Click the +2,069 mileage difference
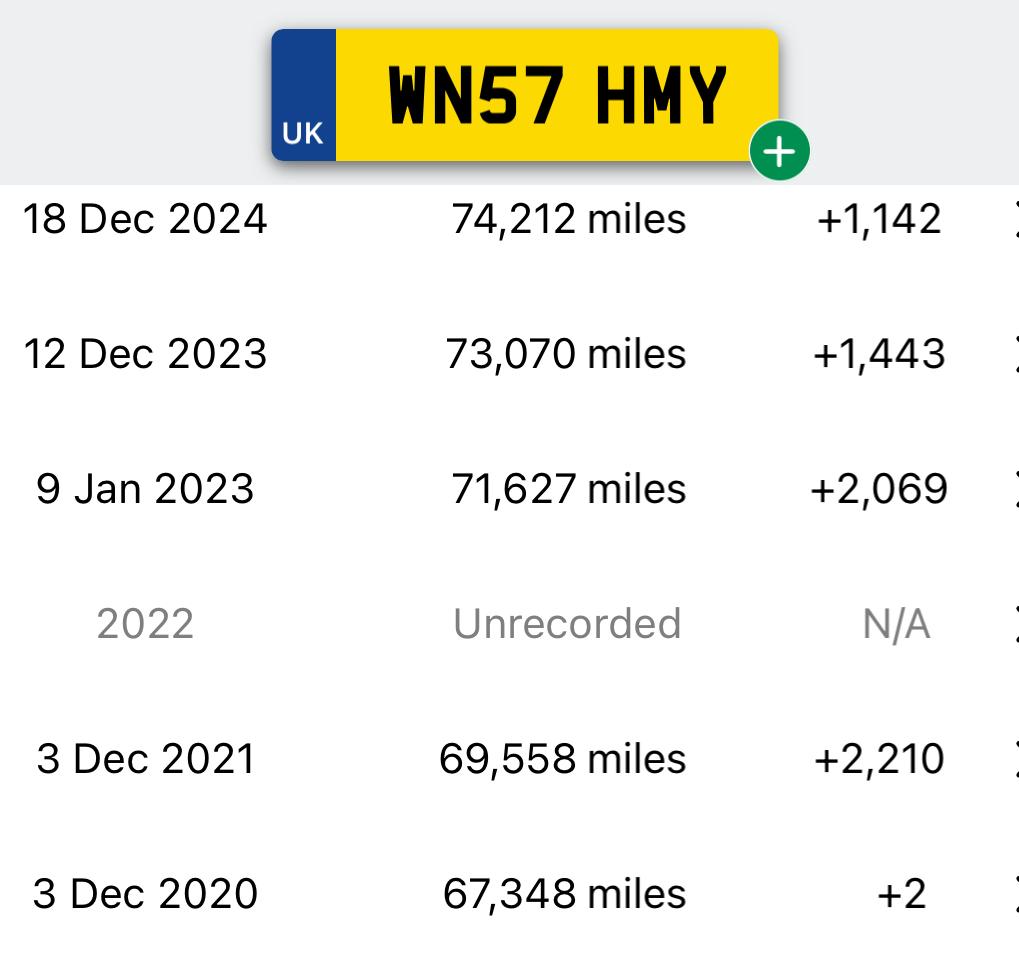This screenshot has height=978, width=1019. pos(879,489)
